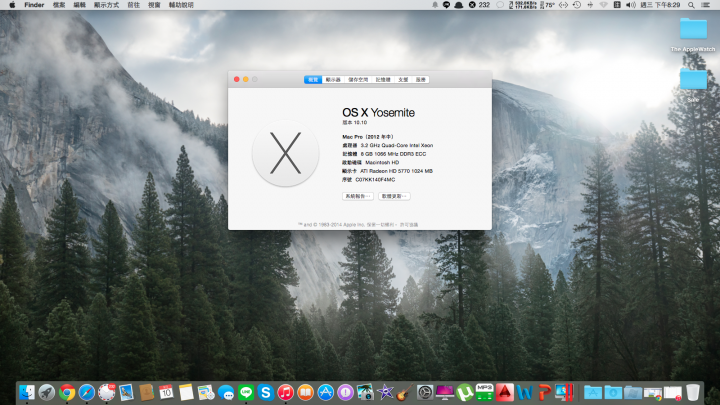Image resolution: width=720 pixels, height=405 pixels.
Task: Open the 輔助說明 Help menu
Action: 181,5
